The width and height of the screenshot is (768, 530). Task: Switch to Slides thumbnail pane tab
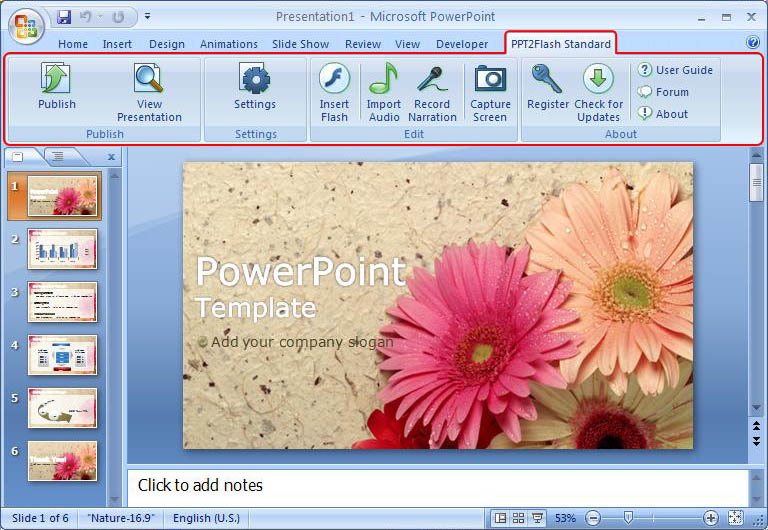[19, 156]
